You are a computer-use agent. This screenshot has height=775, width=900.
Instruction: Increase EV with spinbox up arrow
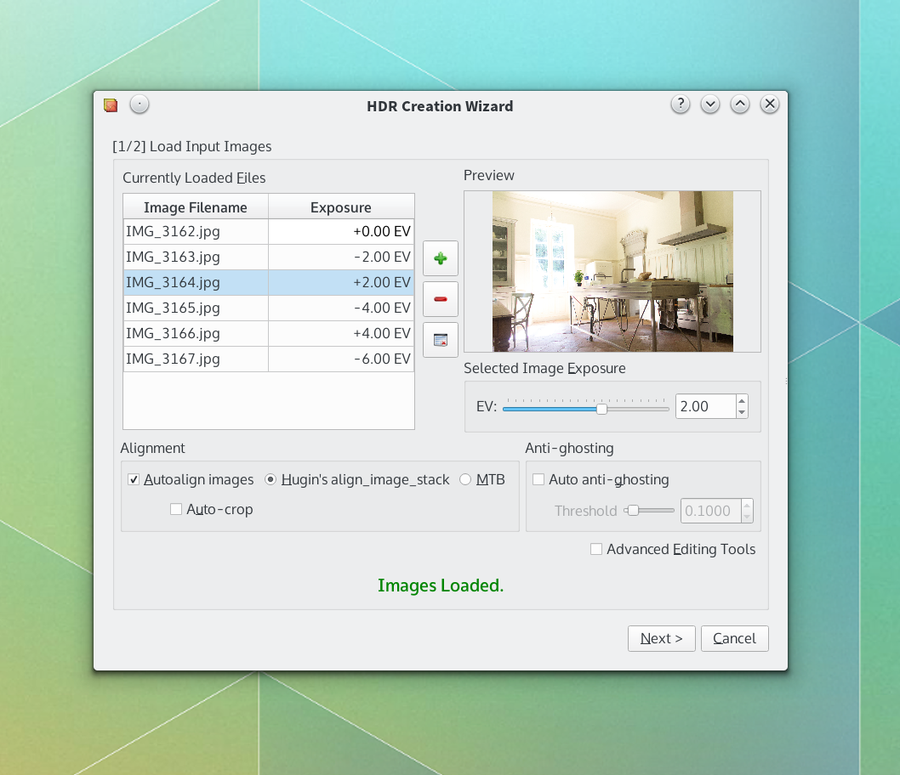coord(742,401)
